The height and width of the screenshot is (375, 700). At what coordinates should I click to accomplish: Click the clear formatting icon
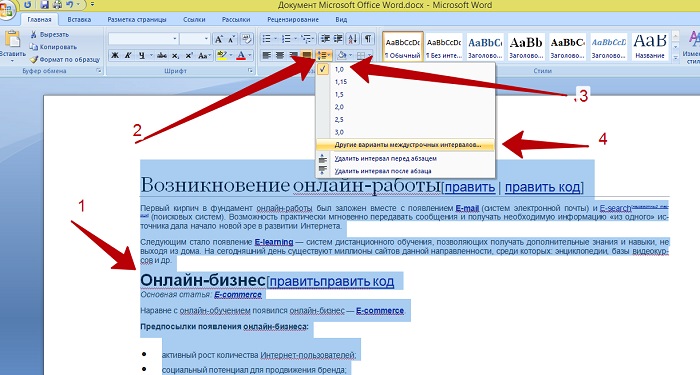pyautogui.click(x=246, y=39)
